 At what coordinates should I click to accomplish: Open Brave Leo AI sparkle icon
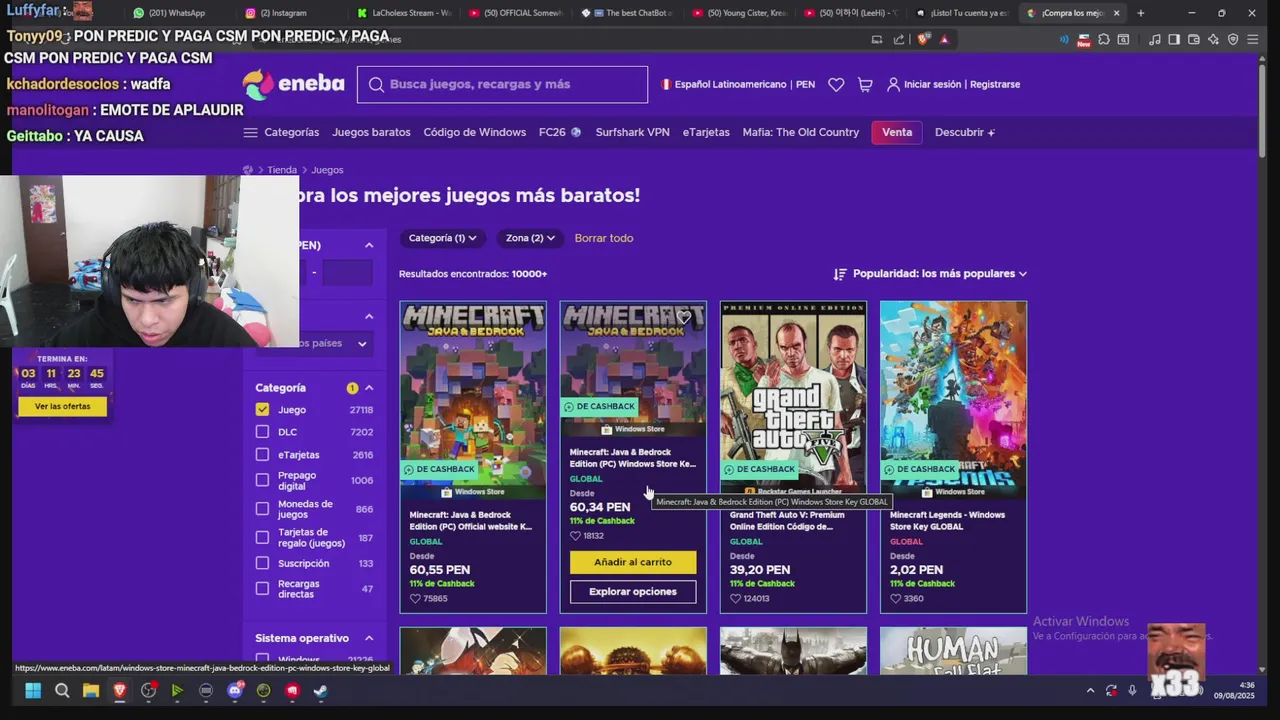coord(1213,39)
